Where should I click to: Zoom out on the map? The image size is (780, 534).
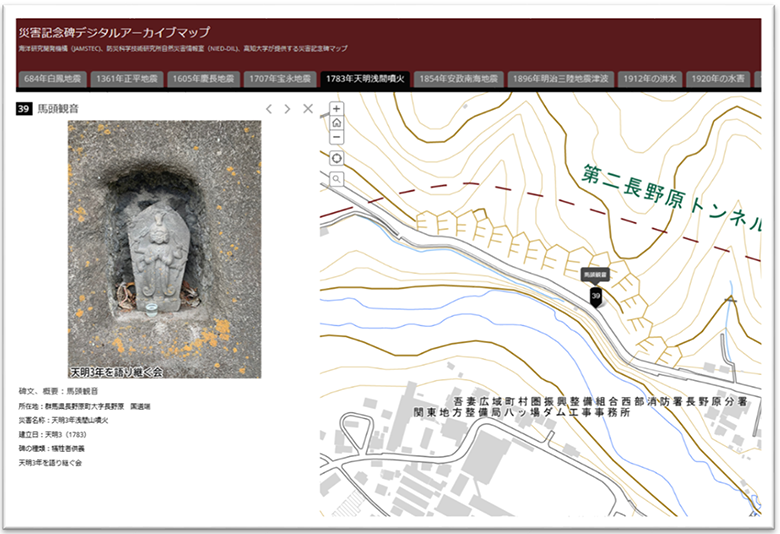(336, 137)
